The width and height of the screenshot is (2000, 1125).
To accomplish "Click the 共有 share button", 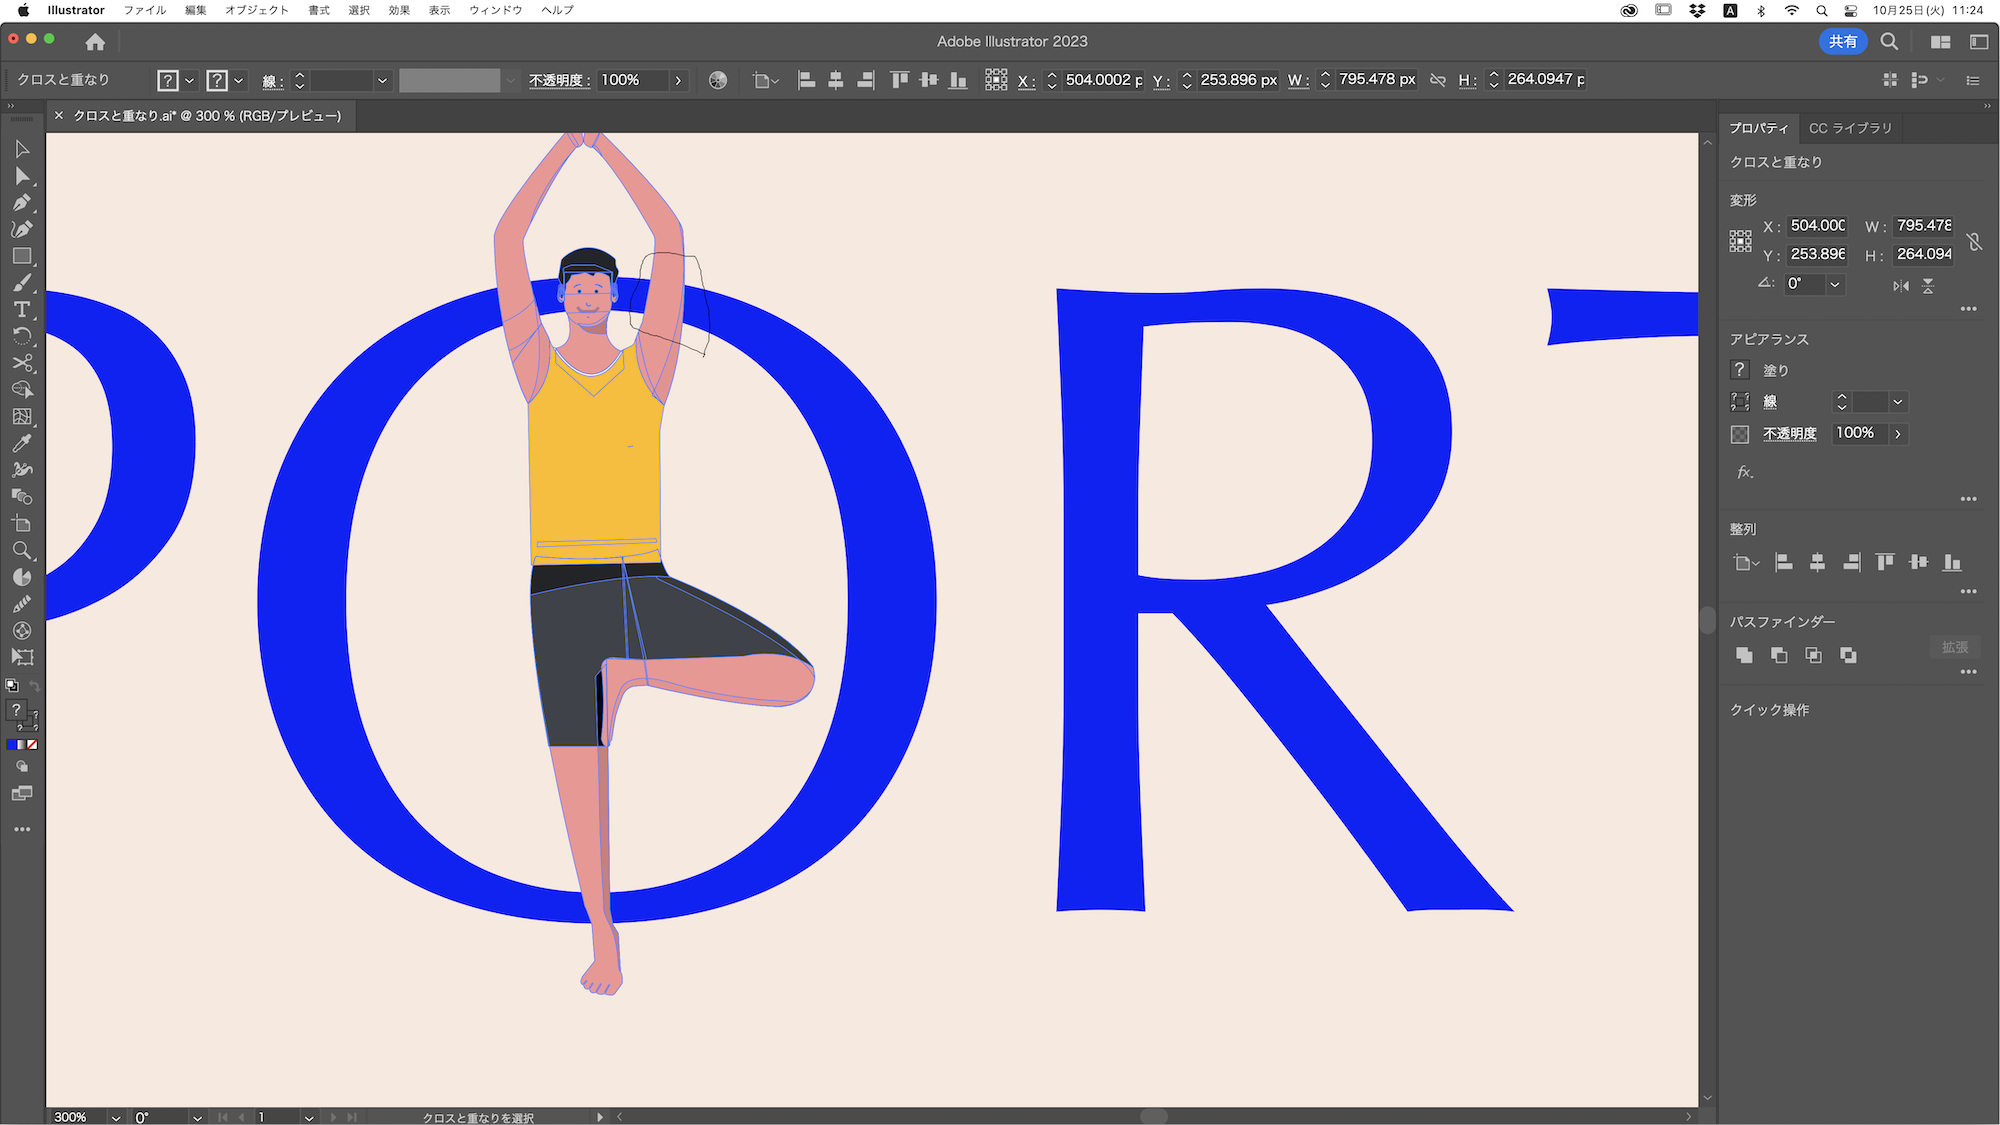I will tap(1842, 41).
